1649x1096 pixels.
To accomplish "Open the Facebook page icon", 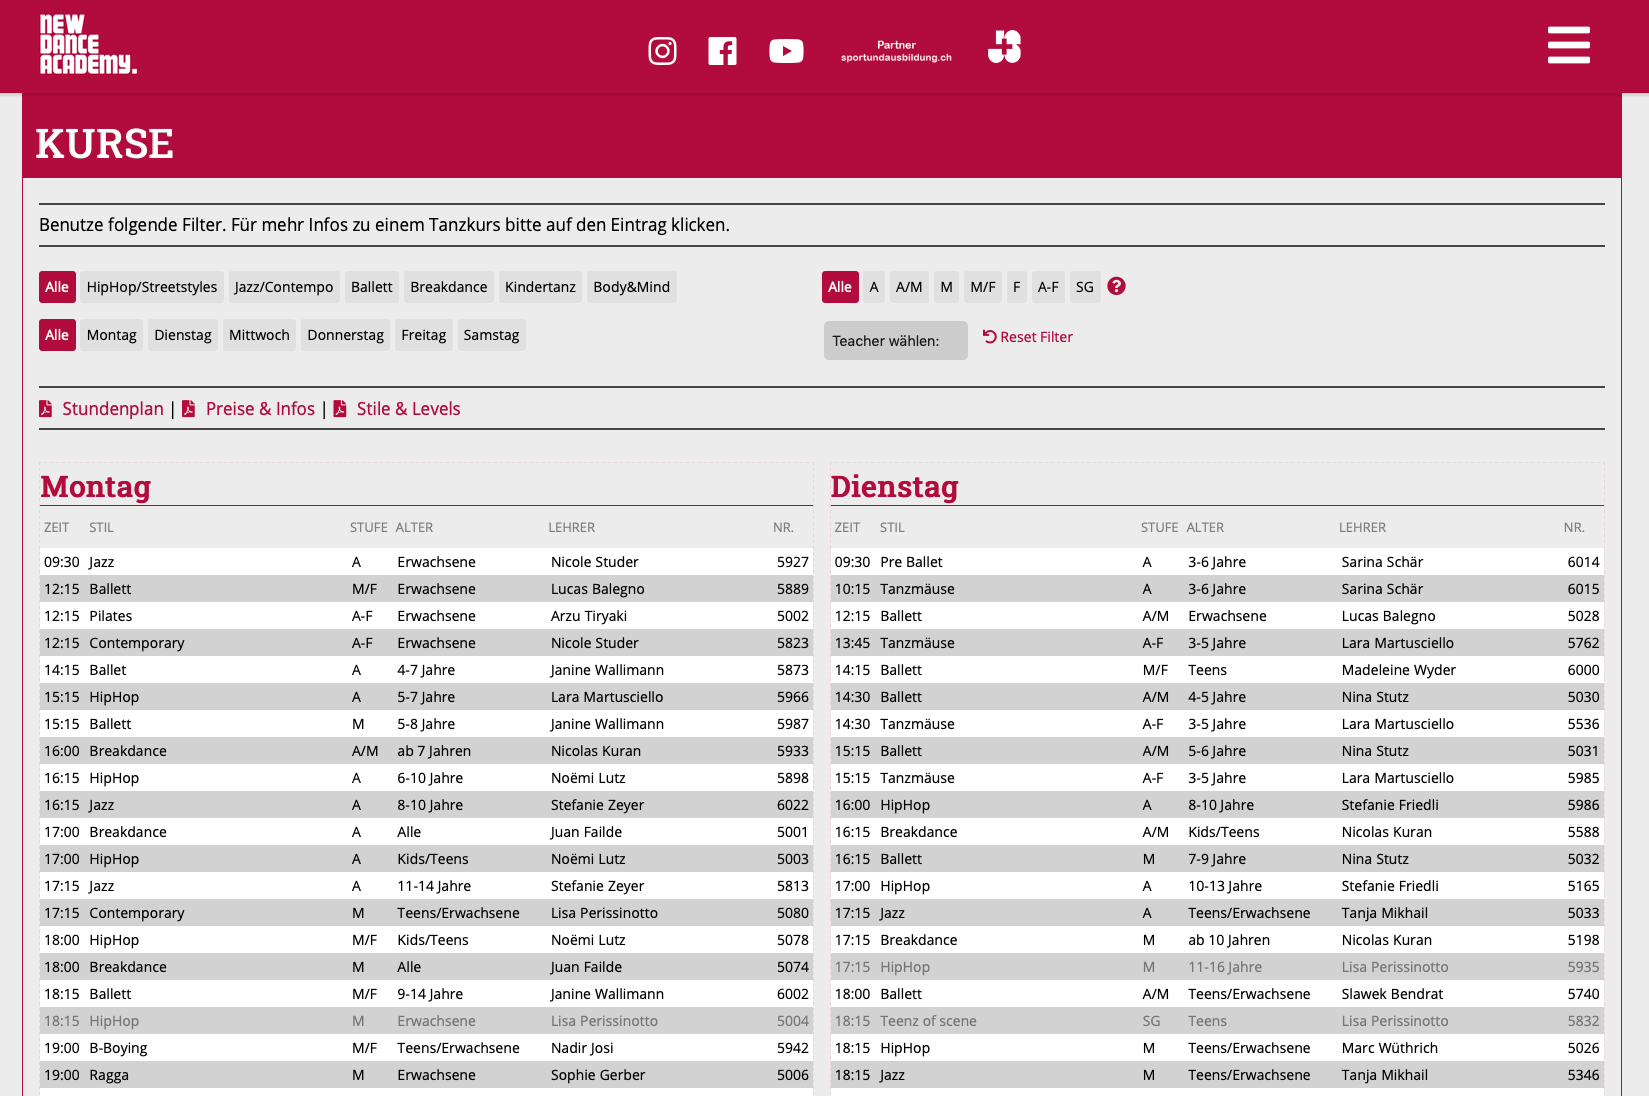I will tap(722, 51).
